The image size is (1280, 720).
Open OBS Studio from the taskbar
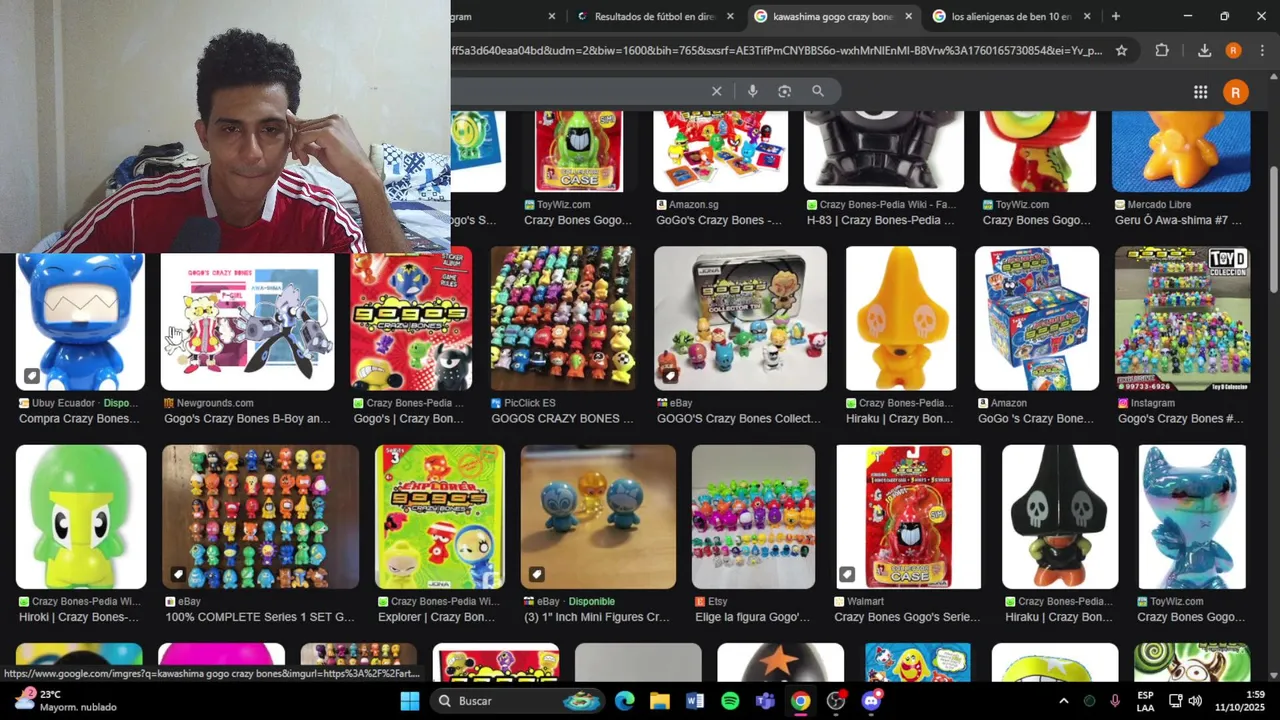point(836,701)
